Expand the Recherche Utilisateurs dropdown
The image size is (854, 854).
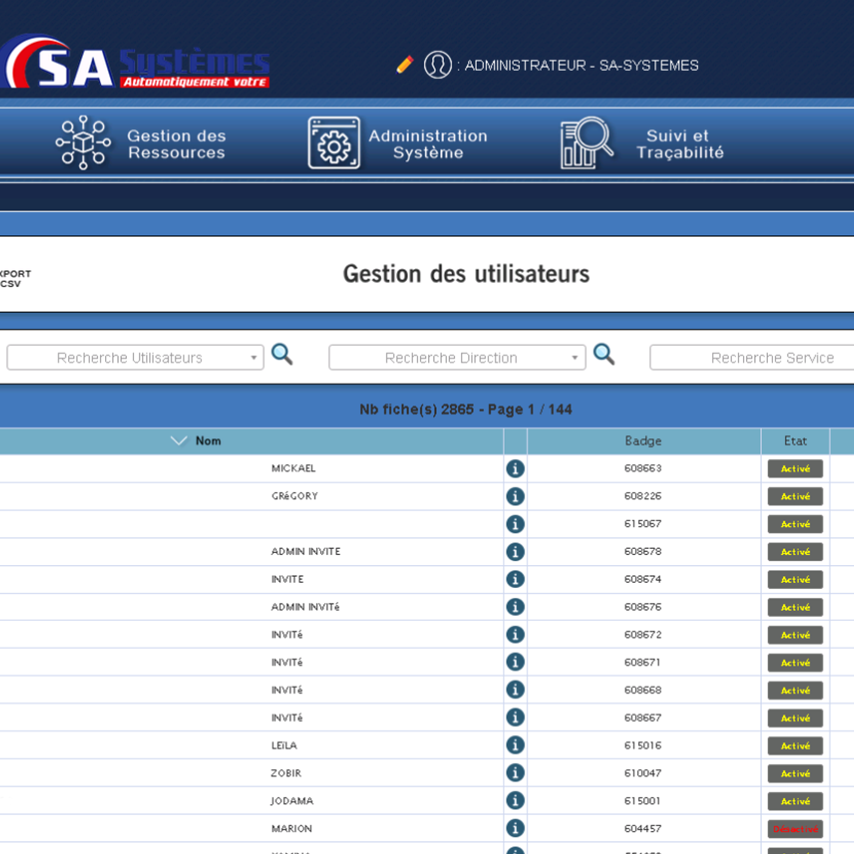click(x=254, y=358)
